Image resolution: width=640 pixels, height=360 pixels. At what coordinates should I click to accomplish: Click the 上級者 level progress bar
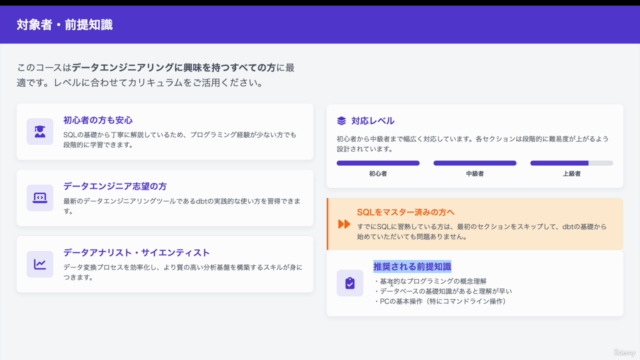coord(571,163)
